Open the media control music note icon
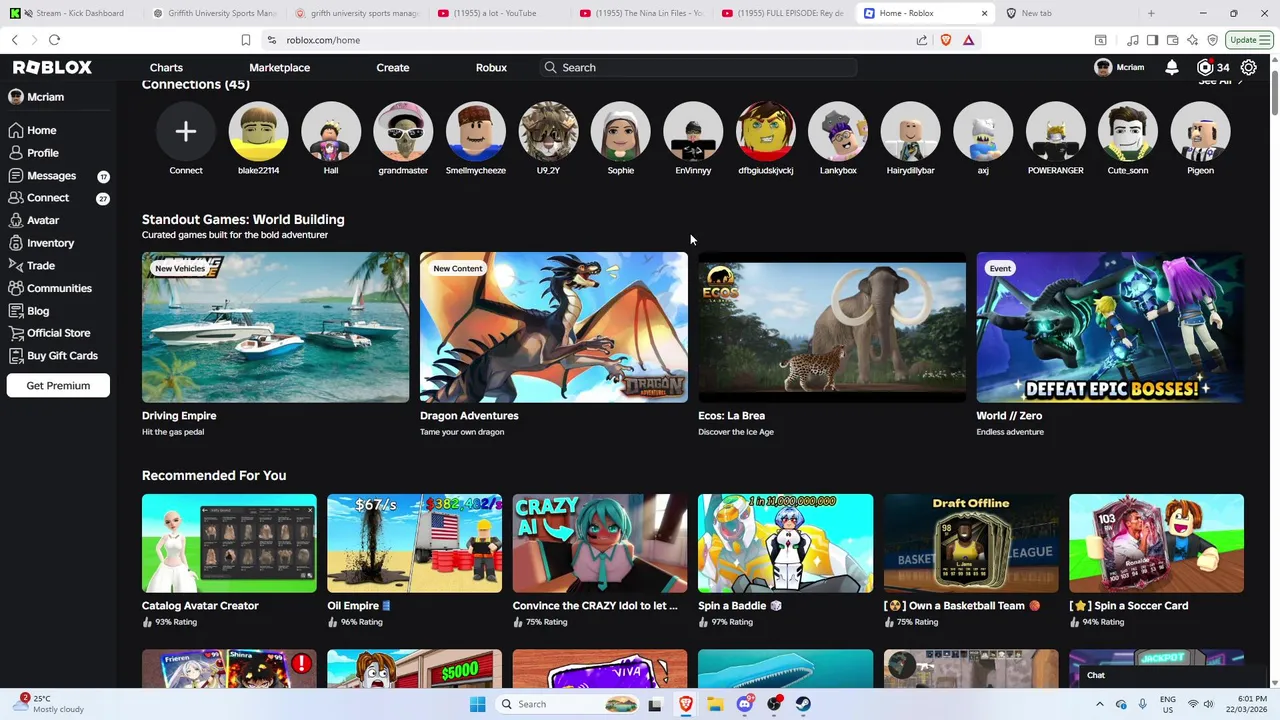This screenshot has height=720, width=1280. 1132,40
